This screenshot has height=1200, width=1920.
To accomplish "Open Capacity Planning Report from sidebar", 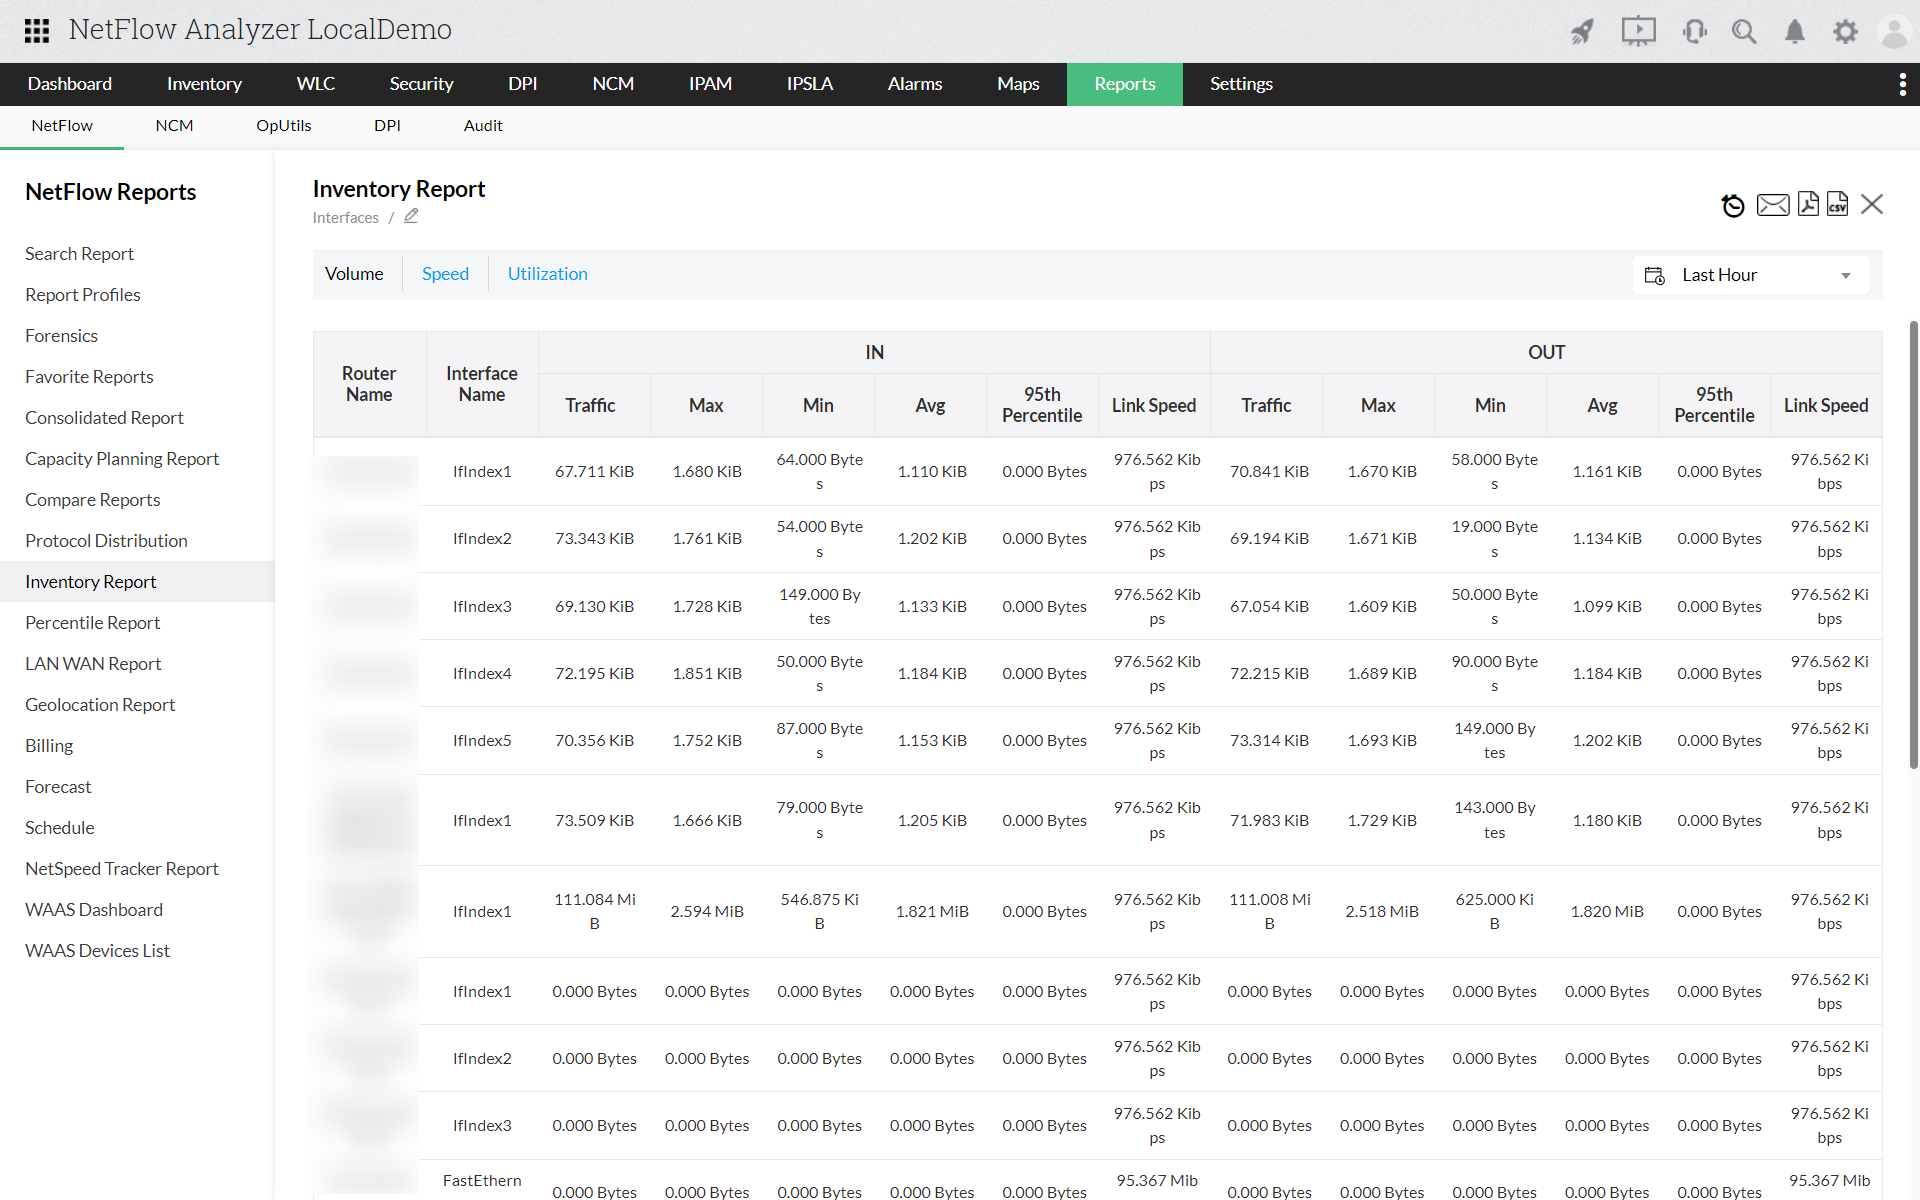I will coord(122,458).
